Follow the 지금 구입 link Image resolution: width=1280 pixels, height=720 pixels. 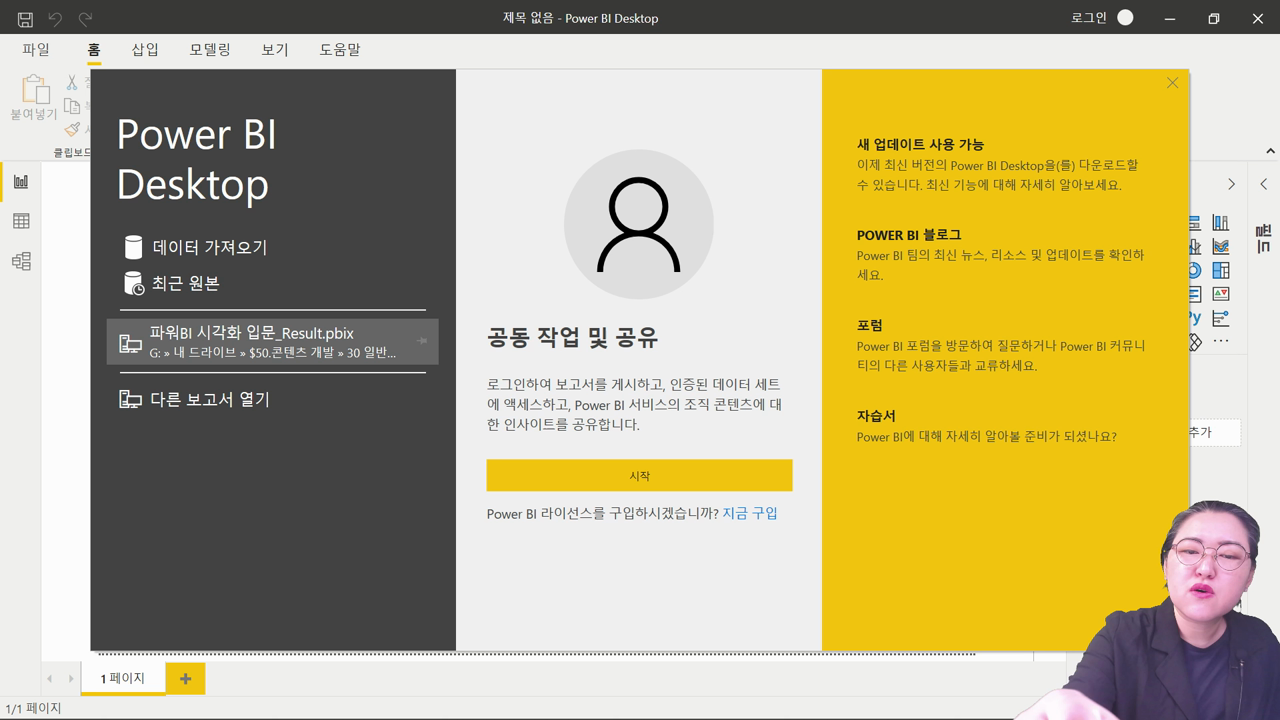750,513
